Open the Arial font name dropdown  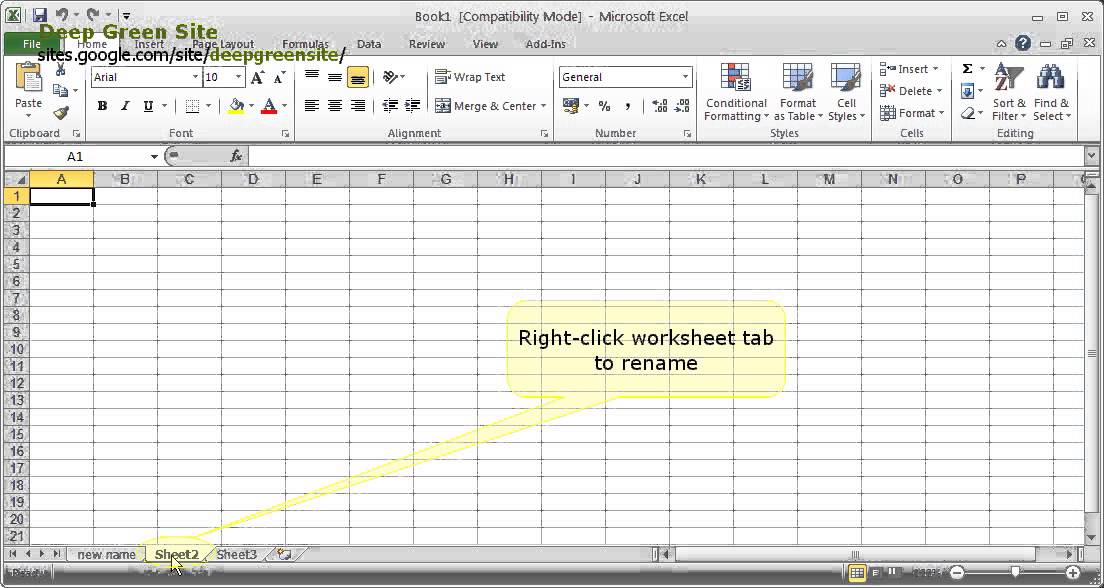[x=195, y=77]
